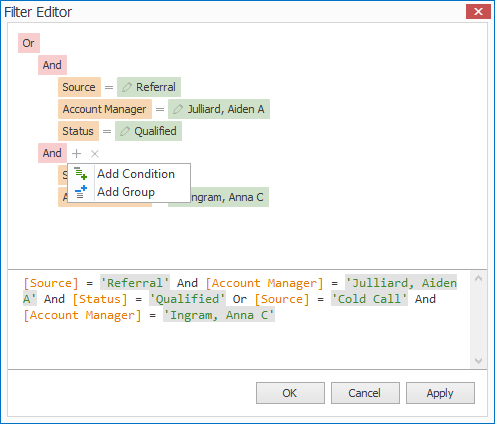Viewport: 495px width, 424px height.
Task: Edit the Qualified value
Action: pyautogui.click(x=148, y=131)
